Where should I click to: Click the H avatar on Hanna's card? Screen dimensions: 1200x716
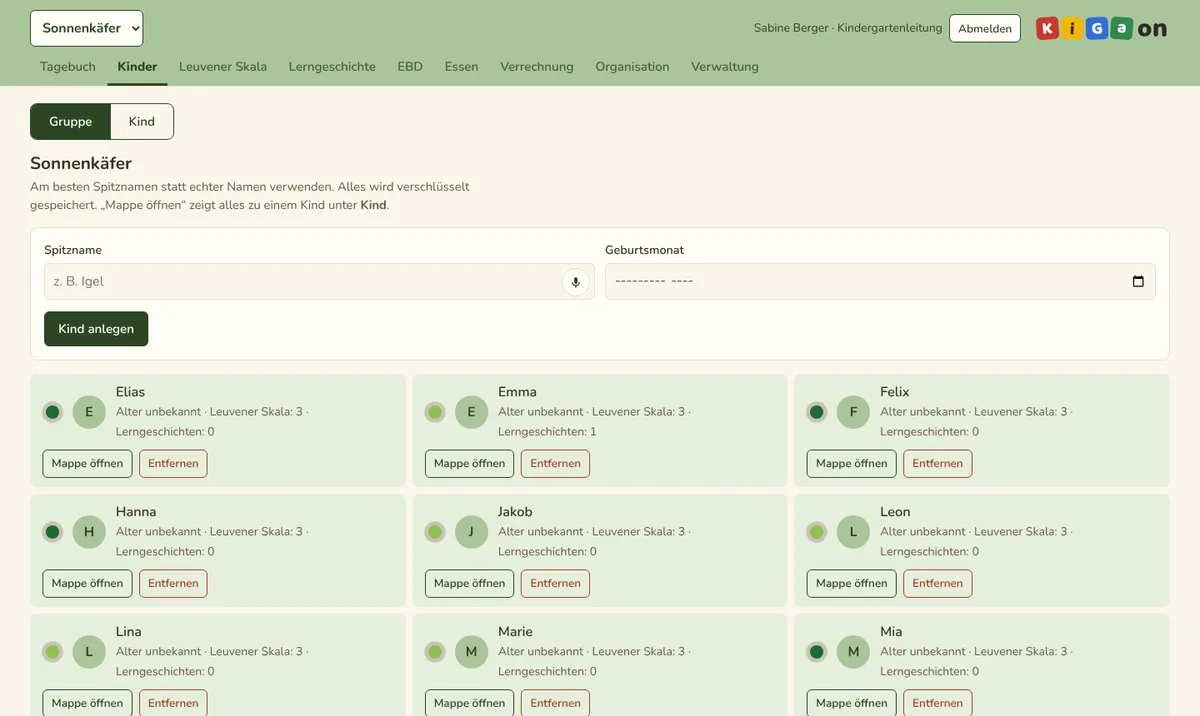[89, 532]
